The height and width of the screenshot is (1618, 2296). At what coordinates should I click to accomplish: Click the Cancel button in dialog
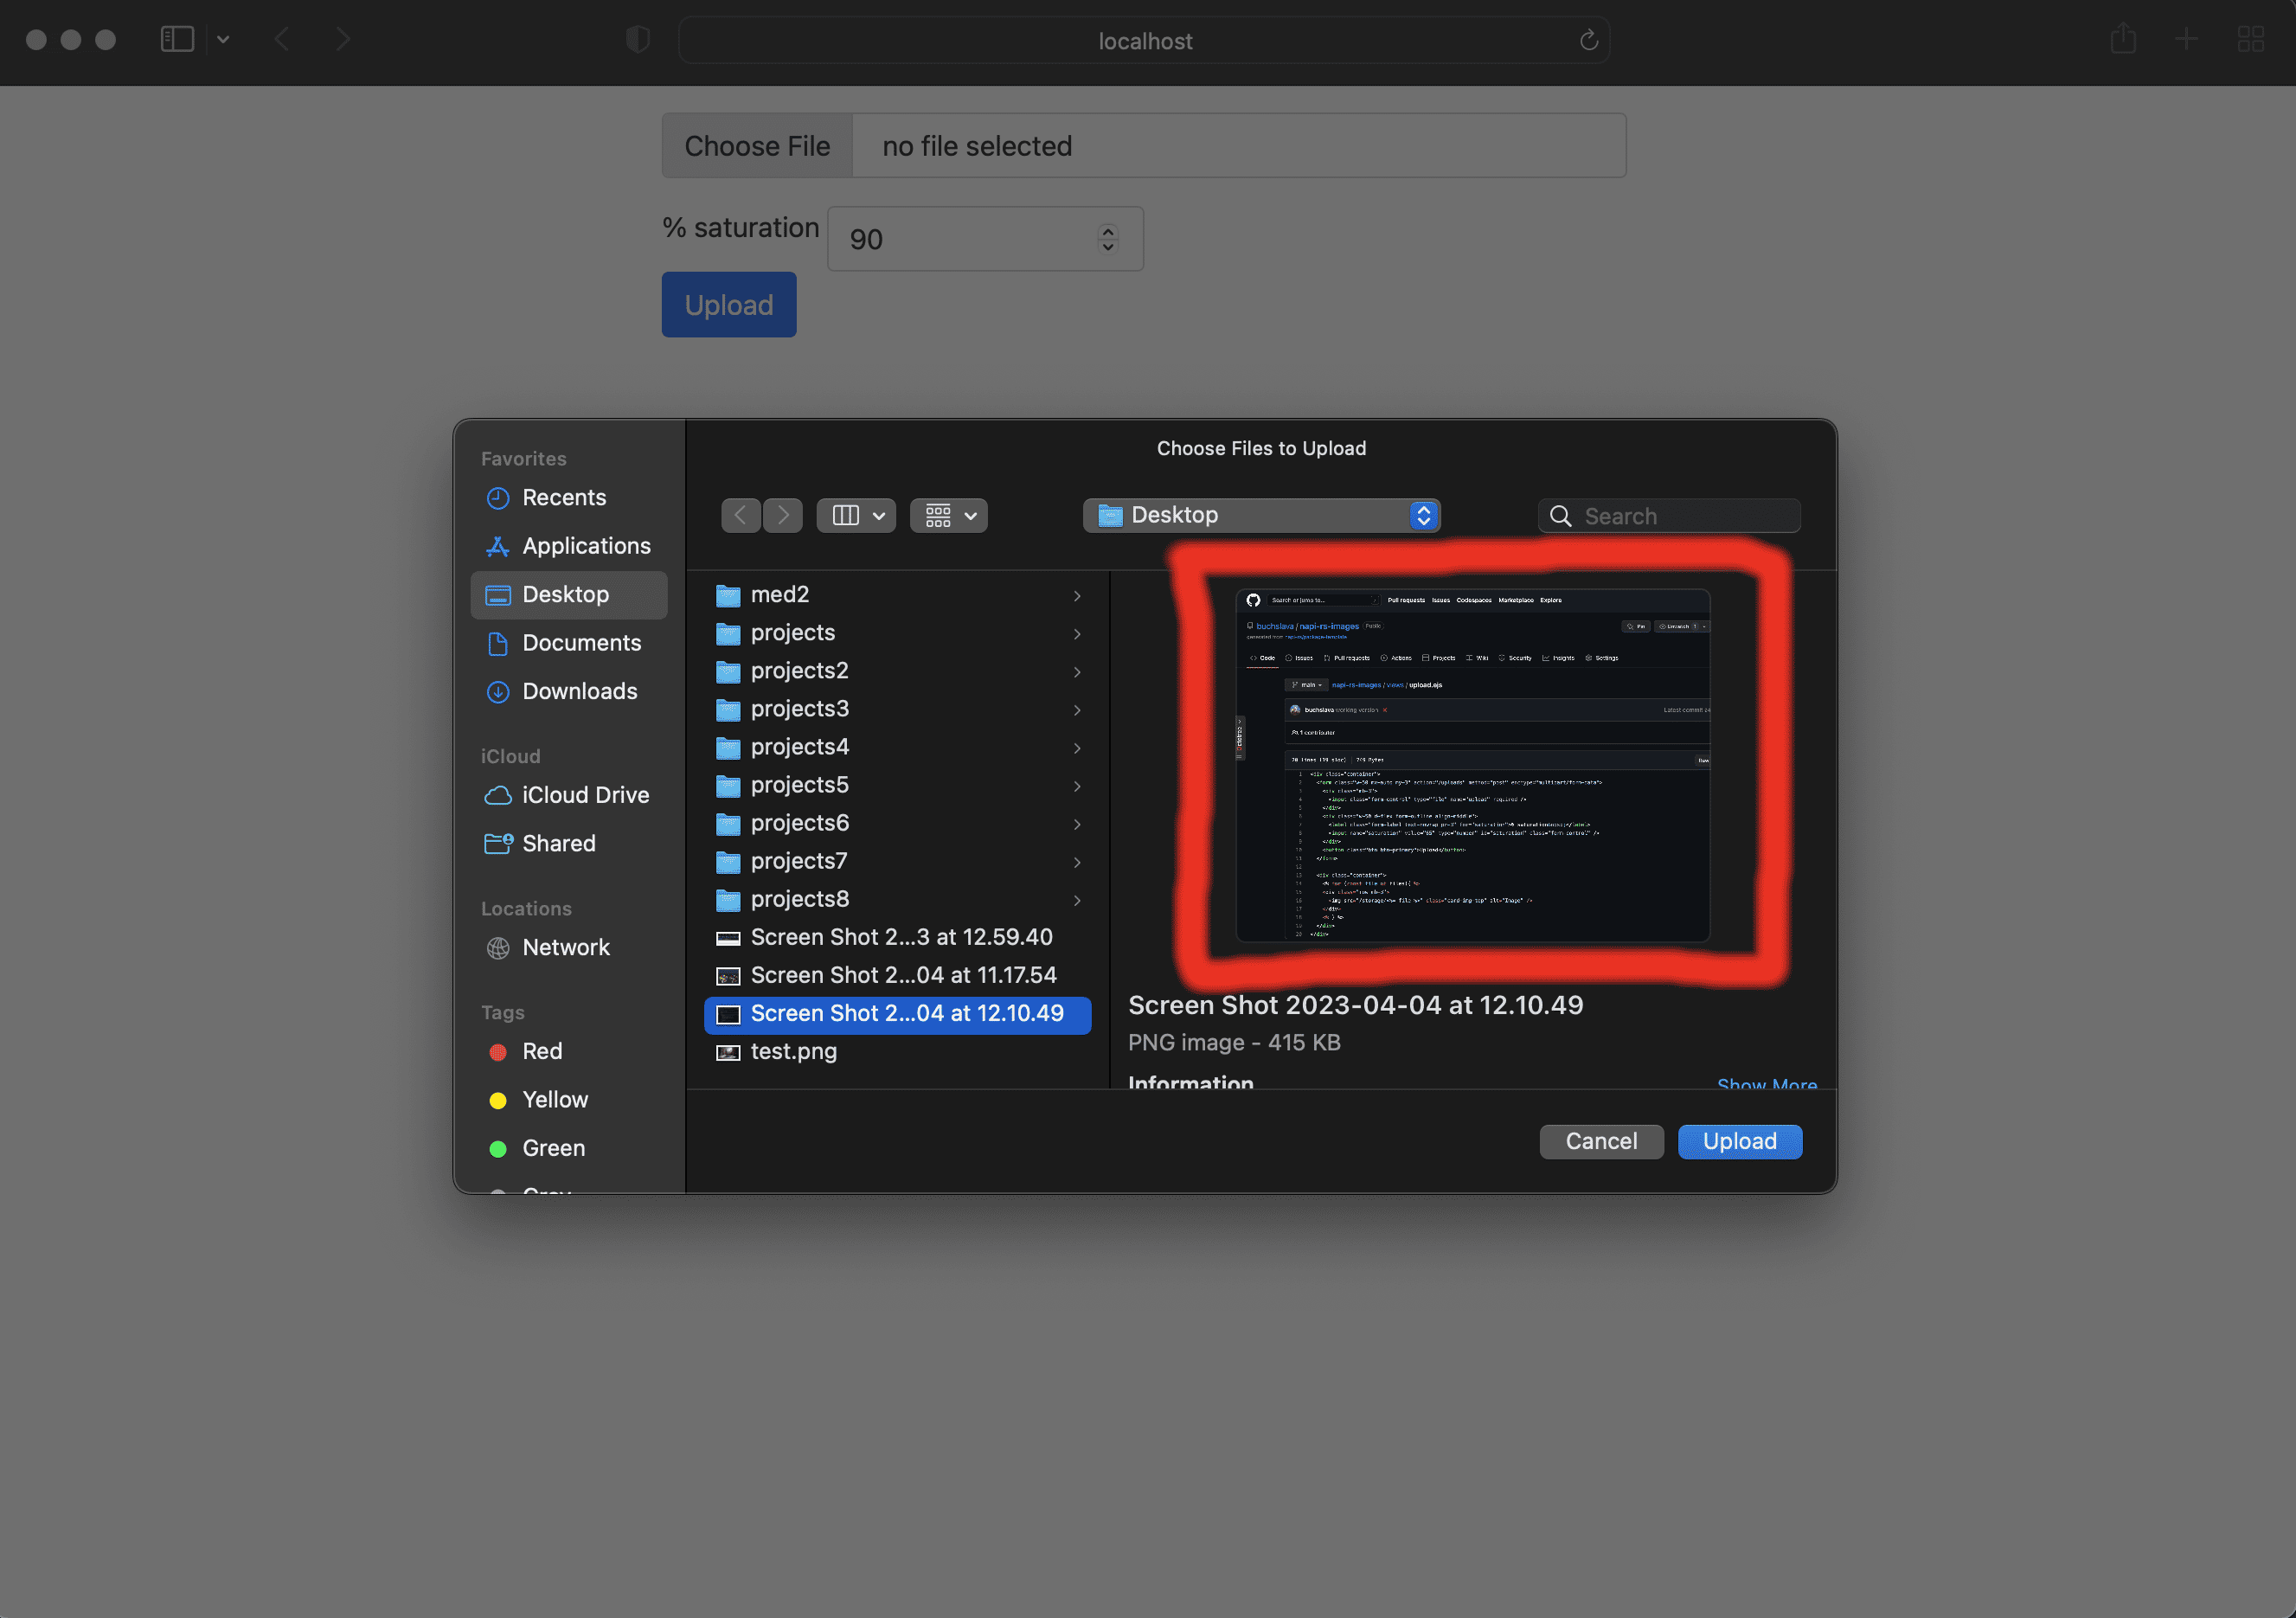[x=1600, y=1141]
